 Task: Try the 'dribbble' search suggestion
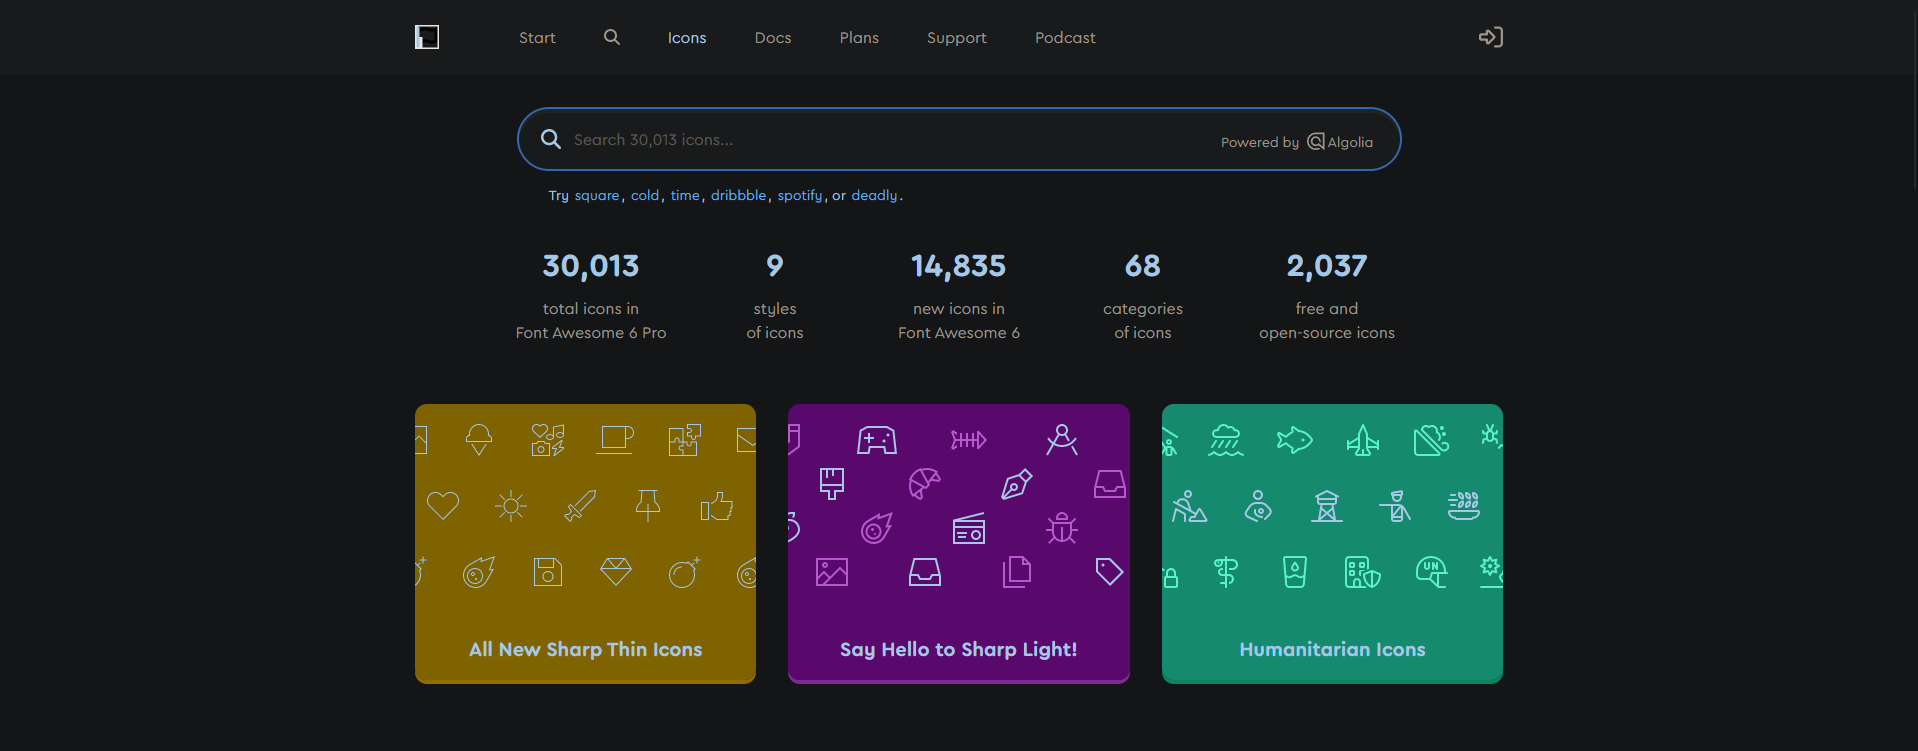738,196
